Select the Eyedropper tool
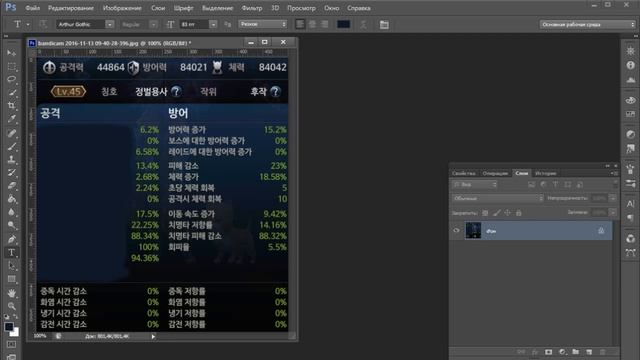The image size is (640, 360). coord(11,119)
